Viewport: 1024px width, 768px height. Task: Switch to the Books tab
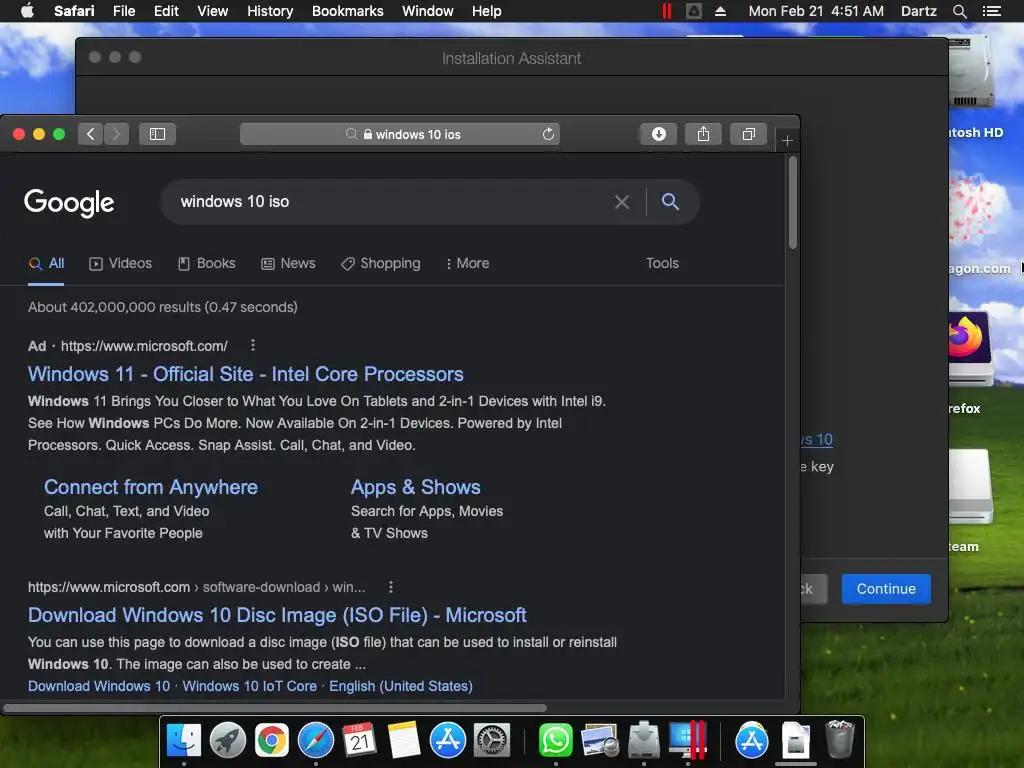tap(206, 263)
